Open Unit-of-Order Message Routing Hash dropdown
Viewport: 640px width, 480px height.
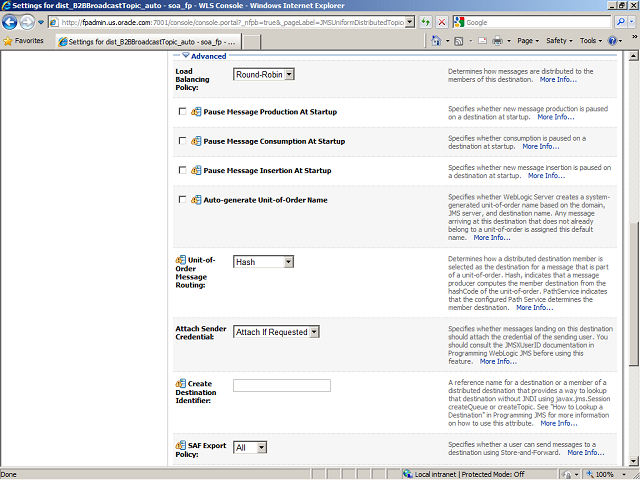263,262
